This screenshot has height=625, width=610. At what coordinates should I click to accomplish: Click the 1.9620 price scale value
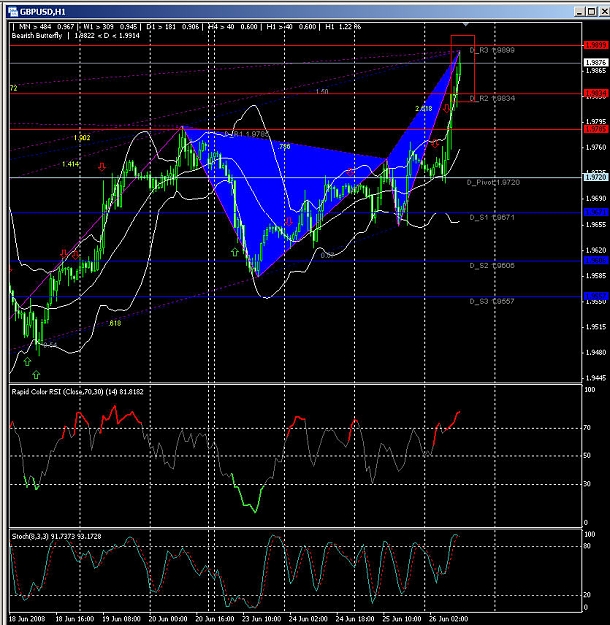click(x=596, y=250)
